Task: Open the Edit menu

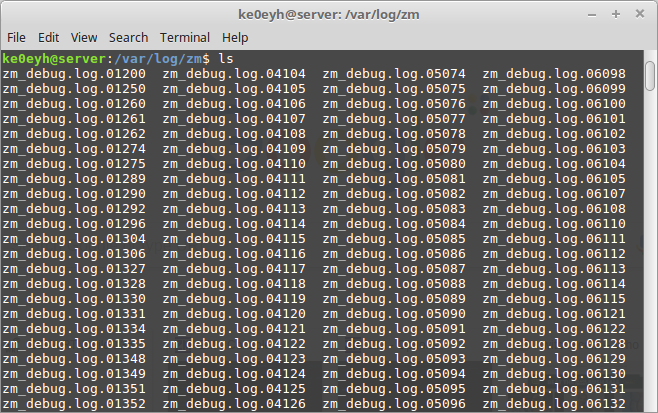Action: [49, 38]
